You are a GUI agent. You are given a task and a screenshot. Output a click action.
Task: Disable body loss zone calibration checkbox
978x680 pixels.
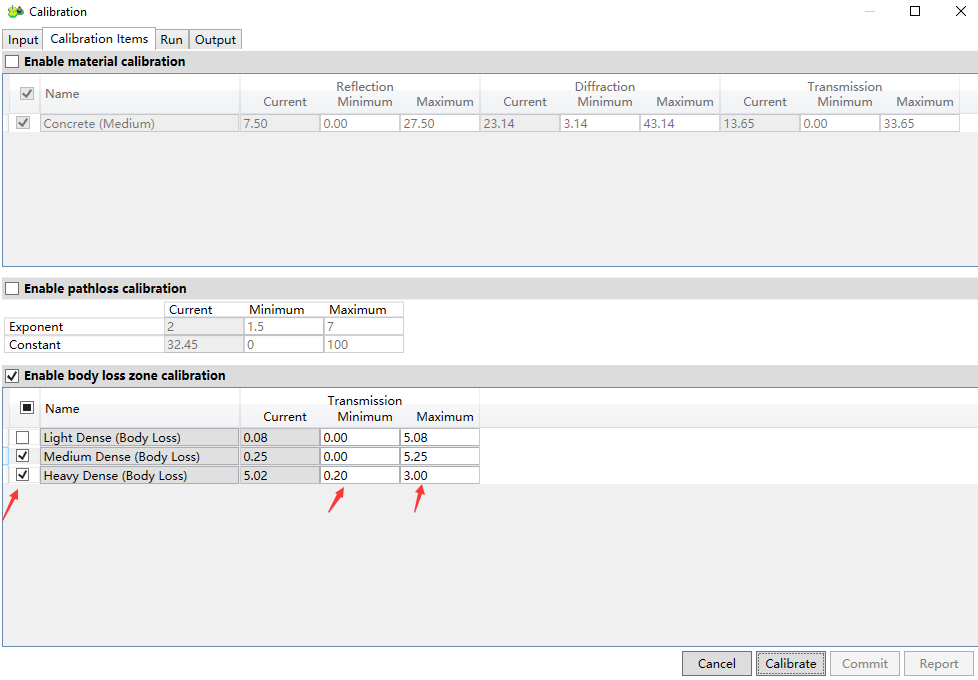tap(12, 376)
